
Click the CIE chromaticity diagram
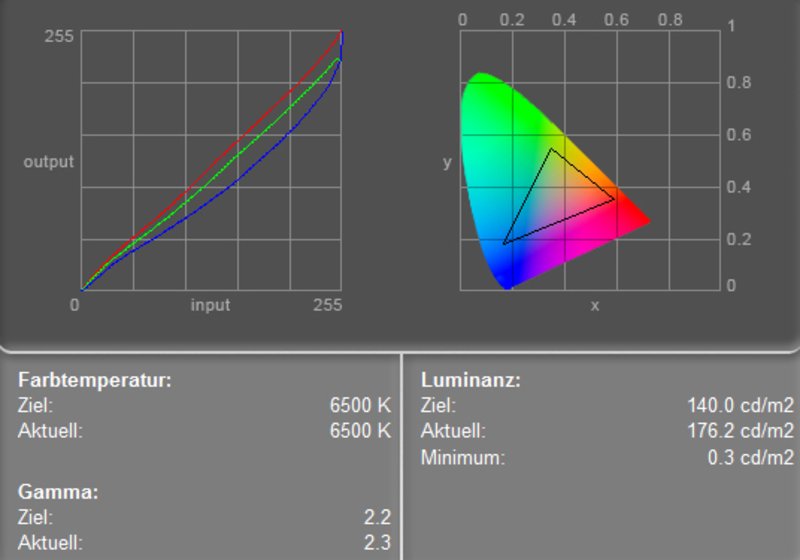pos(590,161)
